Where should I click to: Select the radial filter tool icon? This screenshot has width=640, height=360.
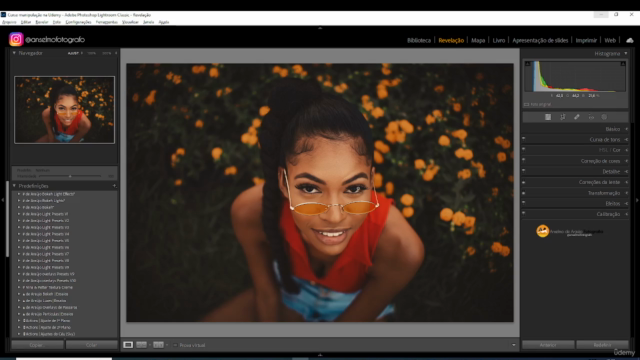point(604,117)
